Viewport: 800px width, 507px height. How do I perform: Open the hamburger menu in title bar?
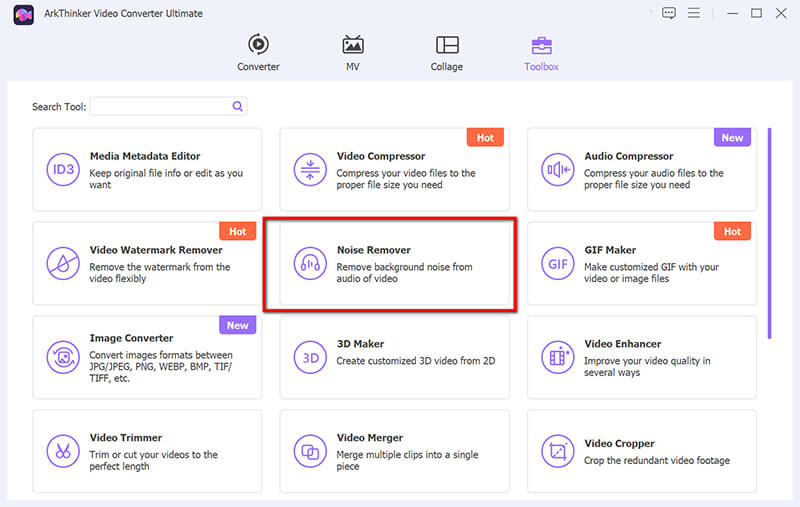[x=693, y=13]
